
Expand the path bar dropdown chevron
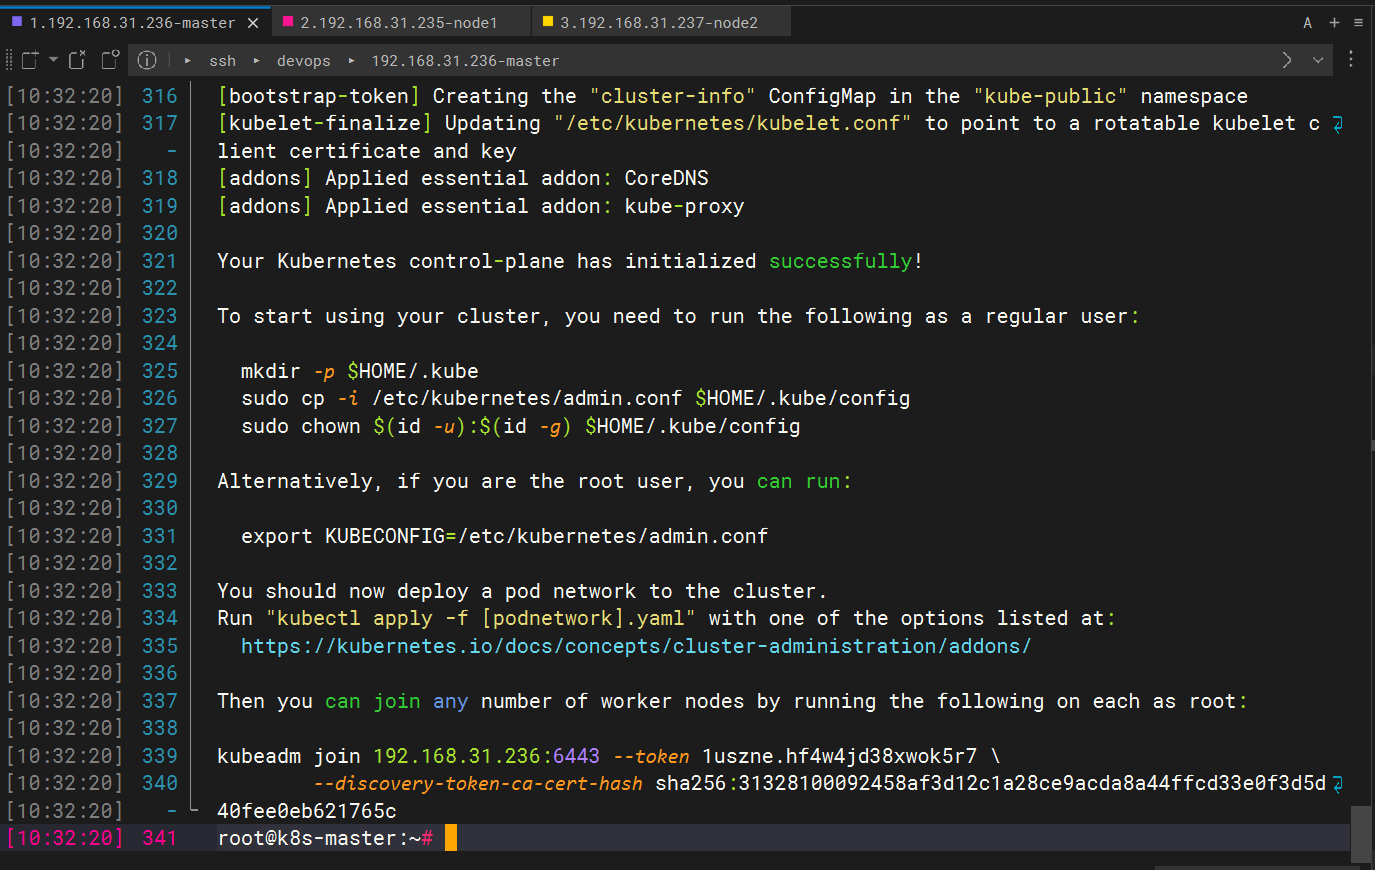coord(1318,60)
